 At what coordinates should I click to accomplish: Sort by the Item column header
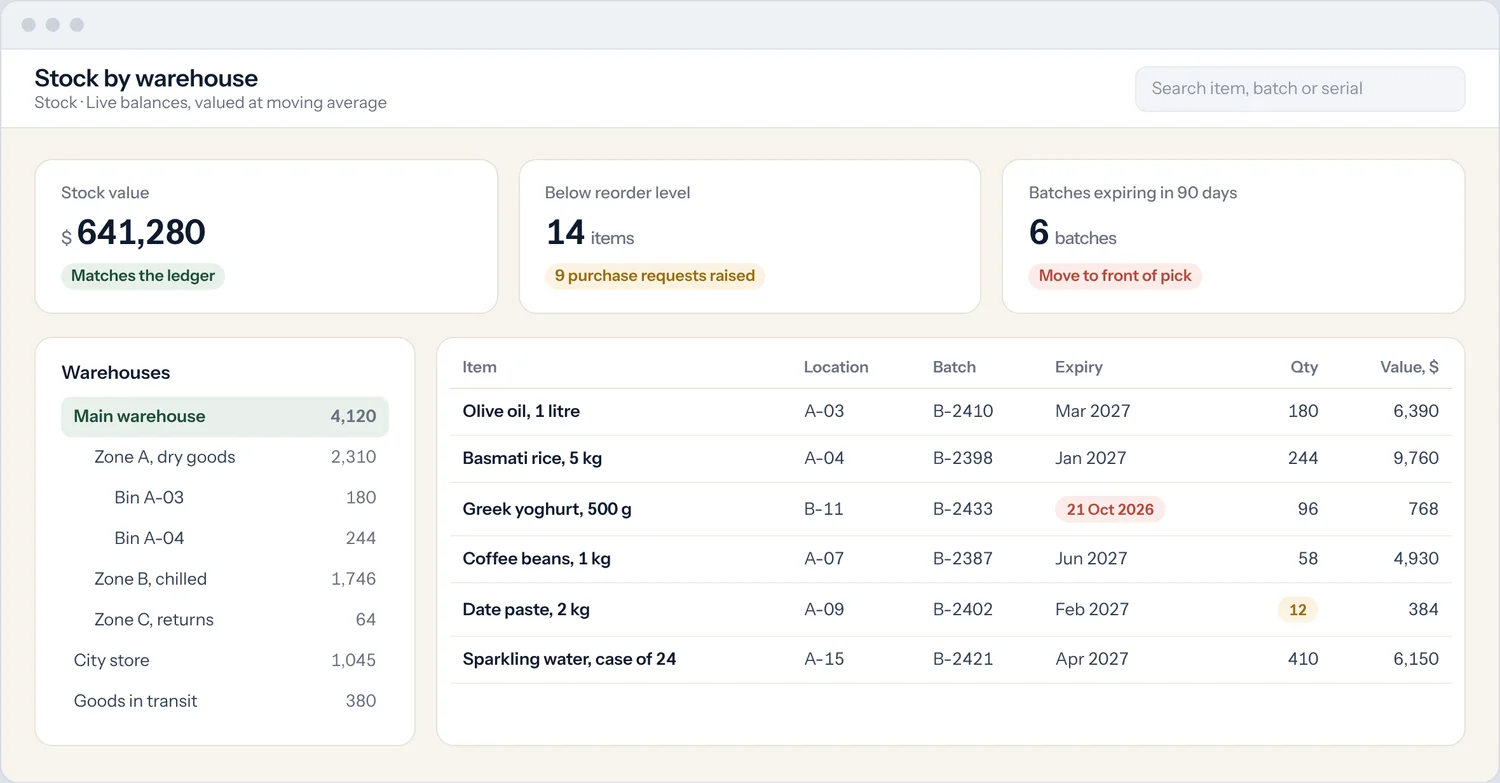click(x=480, y=367)
